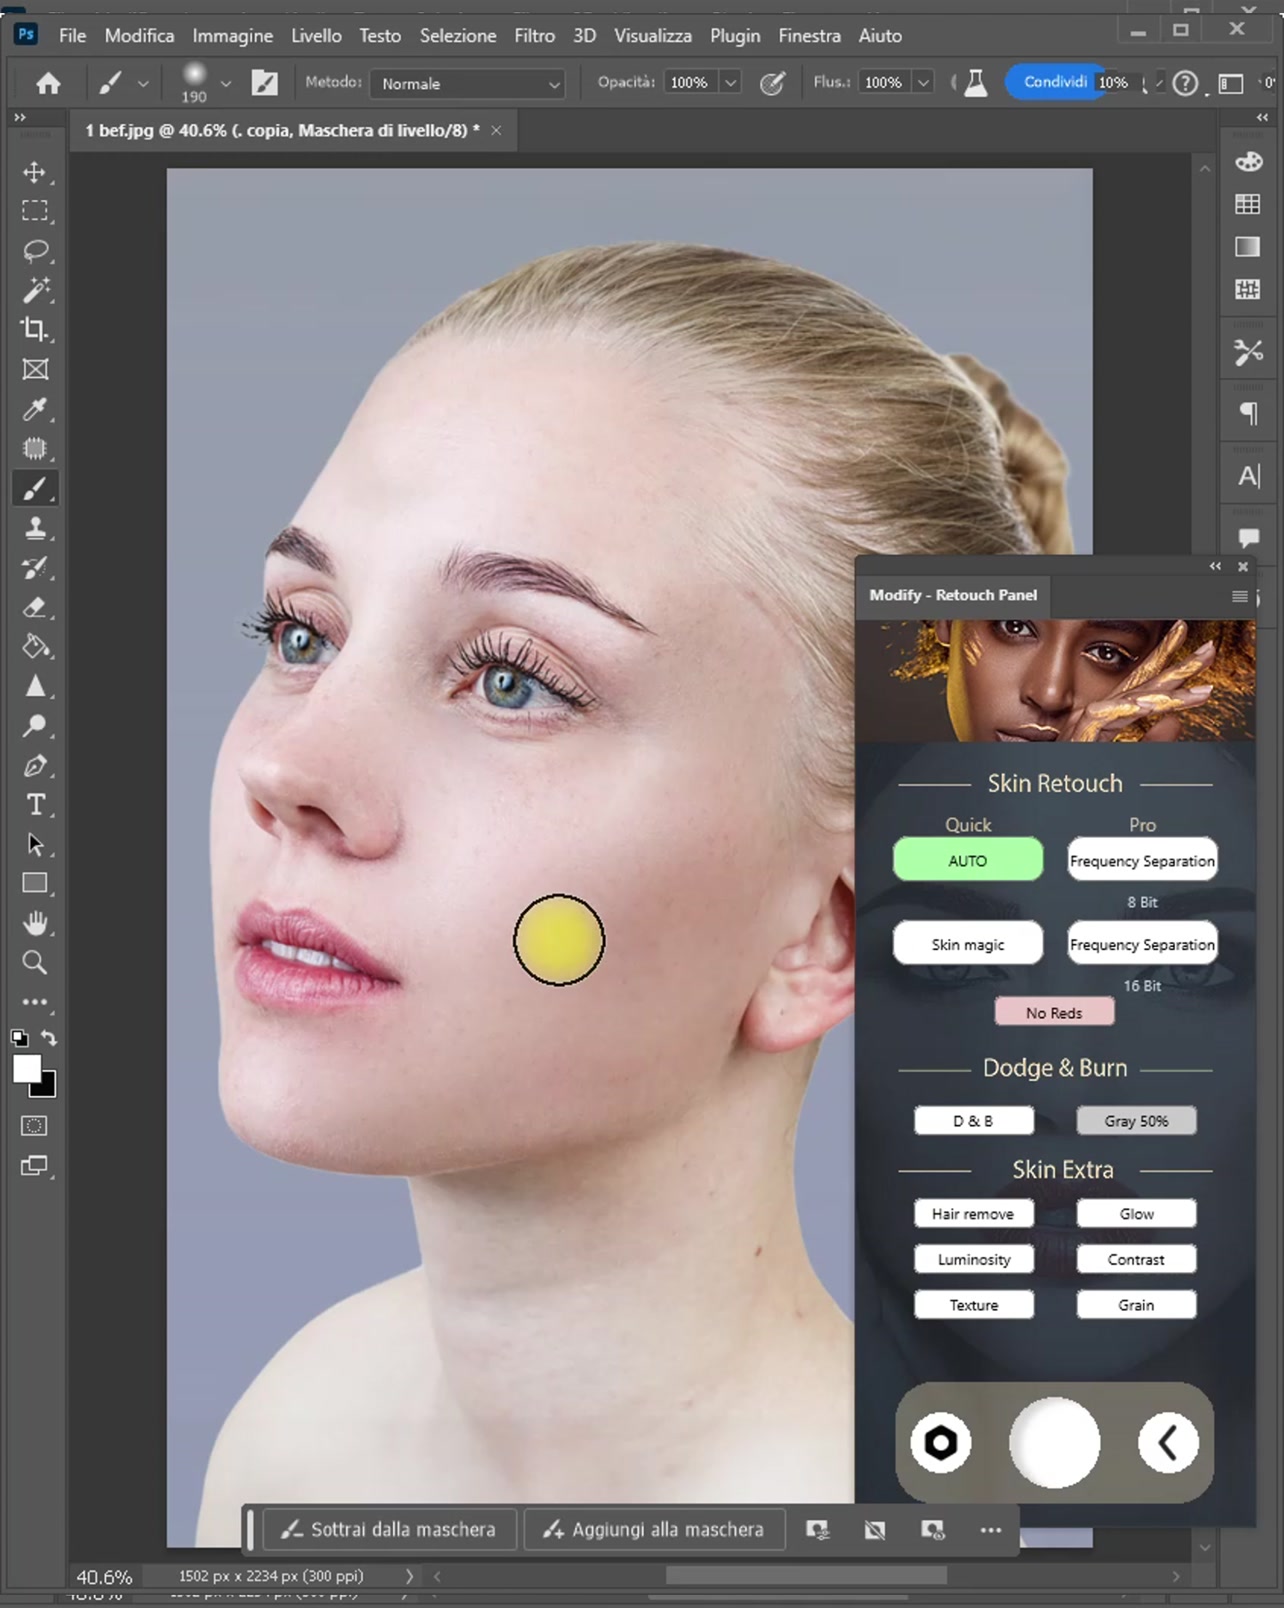Open the Immagine menu

[x=232, y=36]
